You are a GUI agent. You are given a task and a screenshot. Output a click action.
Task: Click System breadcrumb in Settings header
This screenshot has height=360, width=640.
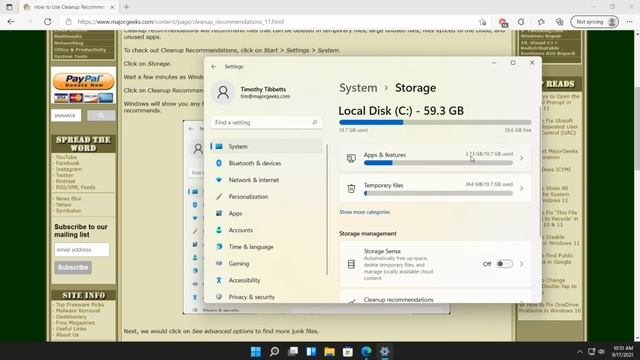[x=358, y=88]
